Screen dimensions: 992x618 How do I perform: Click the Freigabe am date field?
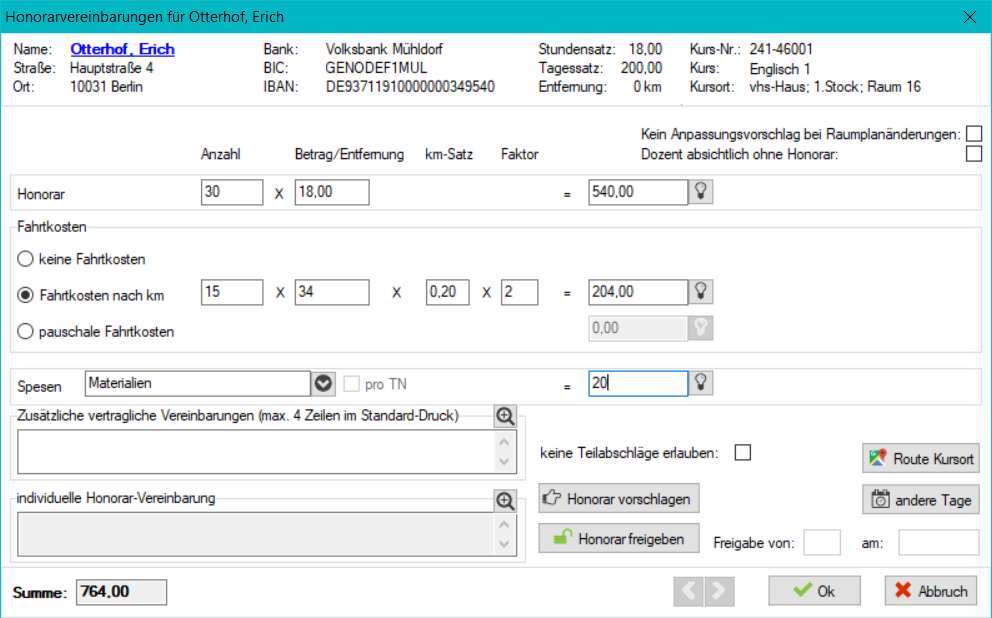click(x=939, y=543)
